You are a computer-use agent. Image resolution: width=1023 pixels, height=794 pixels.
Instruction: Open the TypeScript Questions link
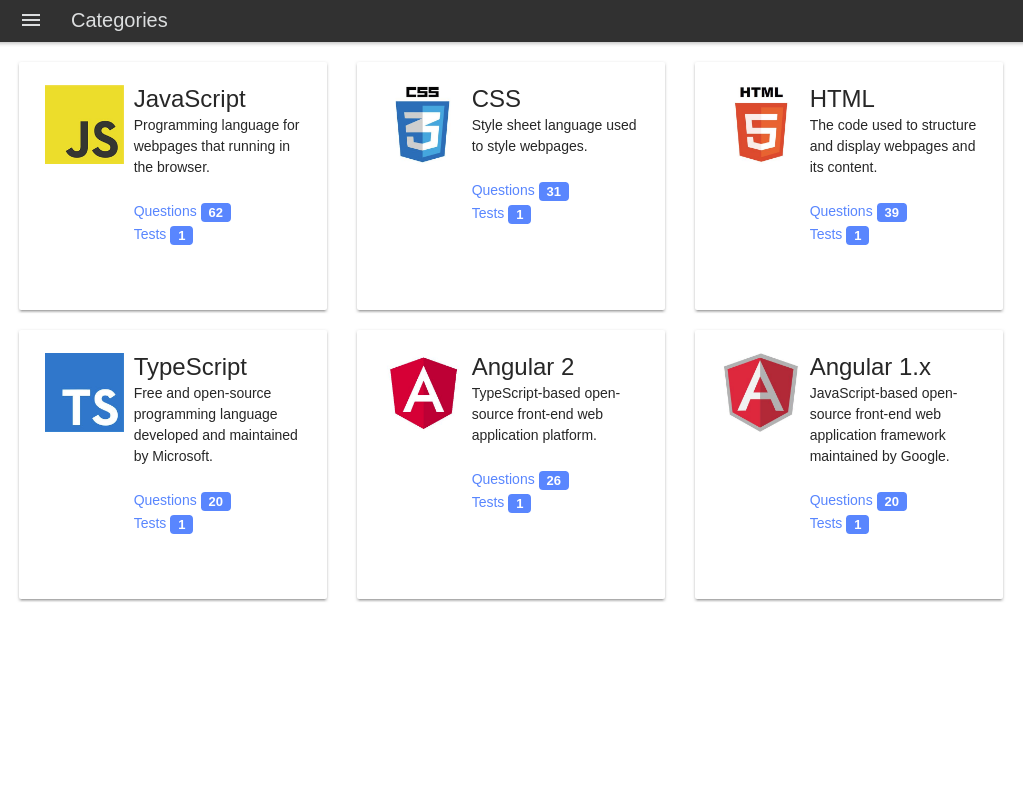(x=165, y=500)
